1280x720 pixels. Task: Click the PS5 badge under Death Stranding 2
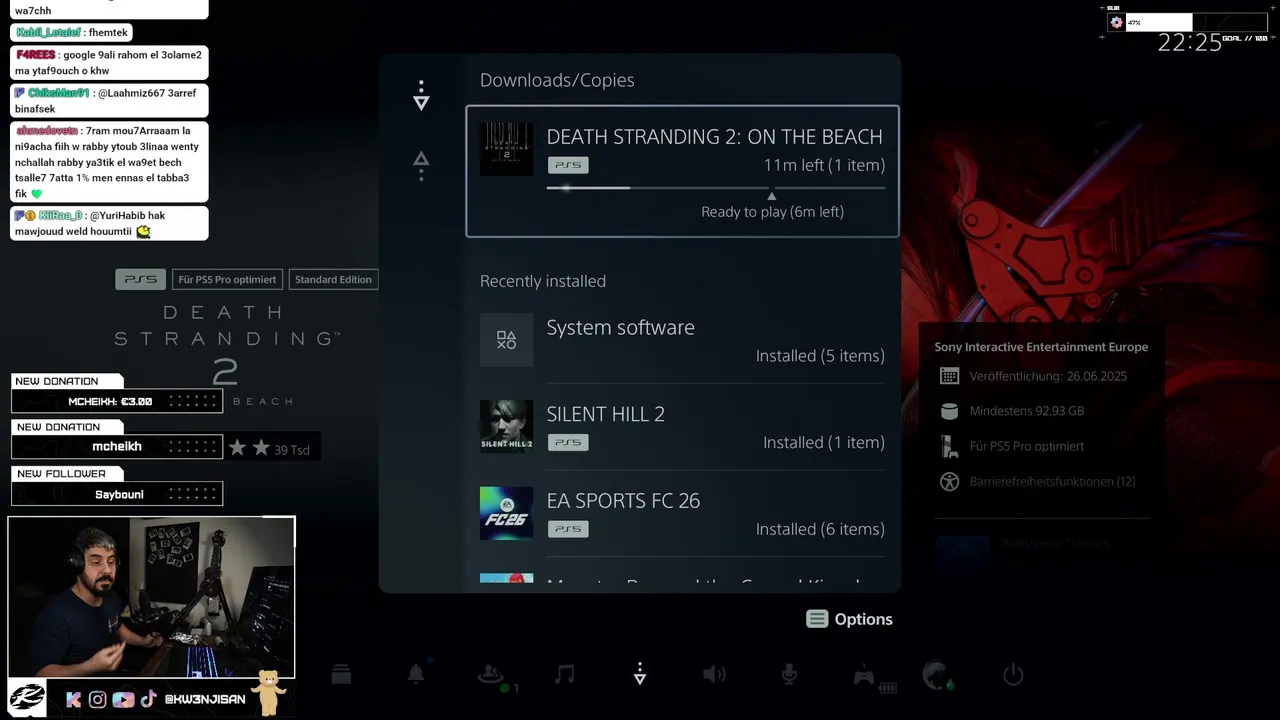pos(568,165)
